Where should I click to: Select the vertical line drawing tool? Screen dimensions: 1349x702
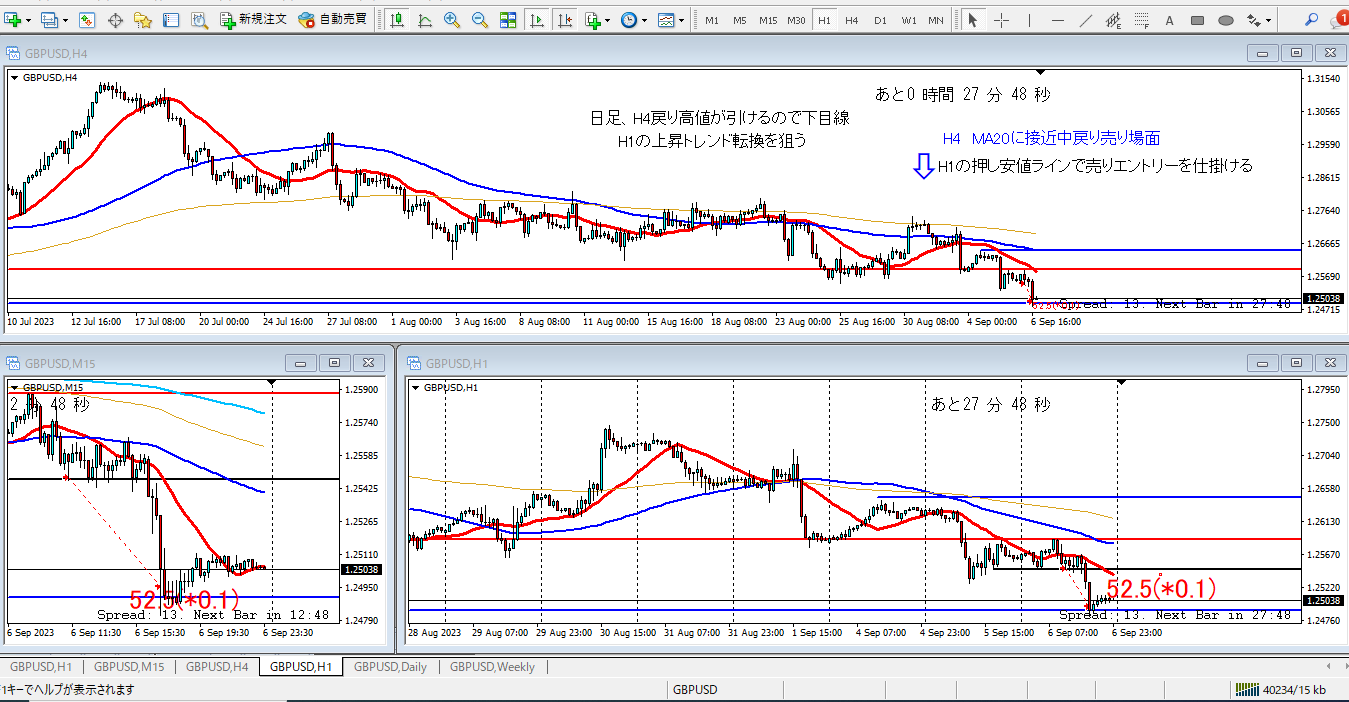pos(1030,20)
